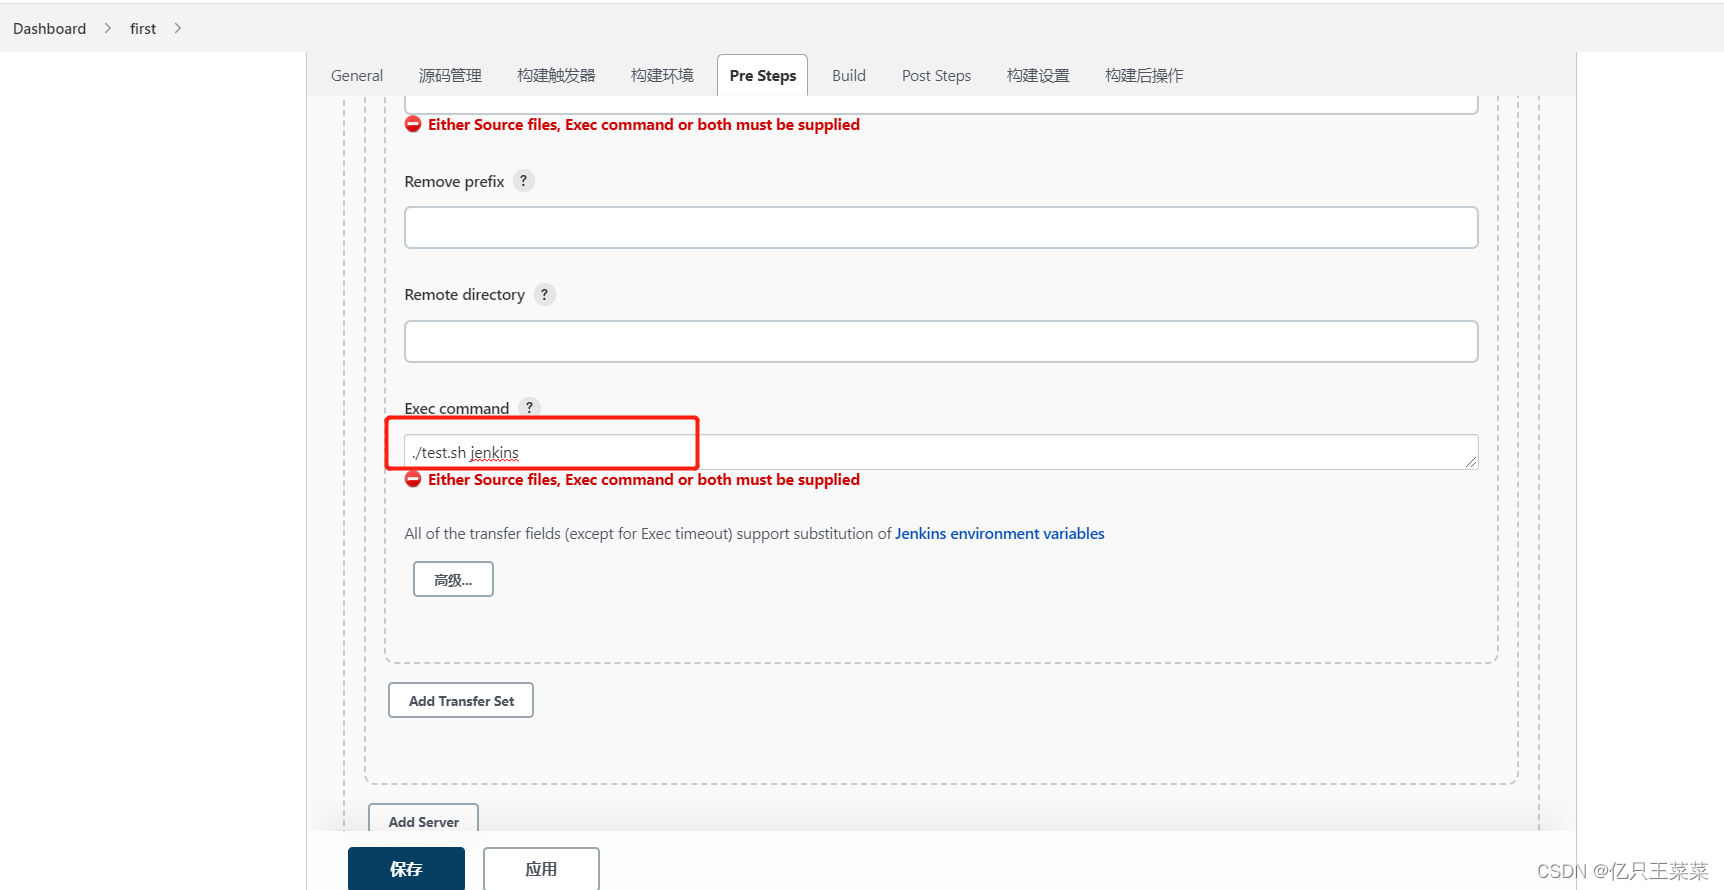The width and height of the screenshot is (1724, 890).
Task: Click the 高级... advanced button
Action: tap(453, 579)
